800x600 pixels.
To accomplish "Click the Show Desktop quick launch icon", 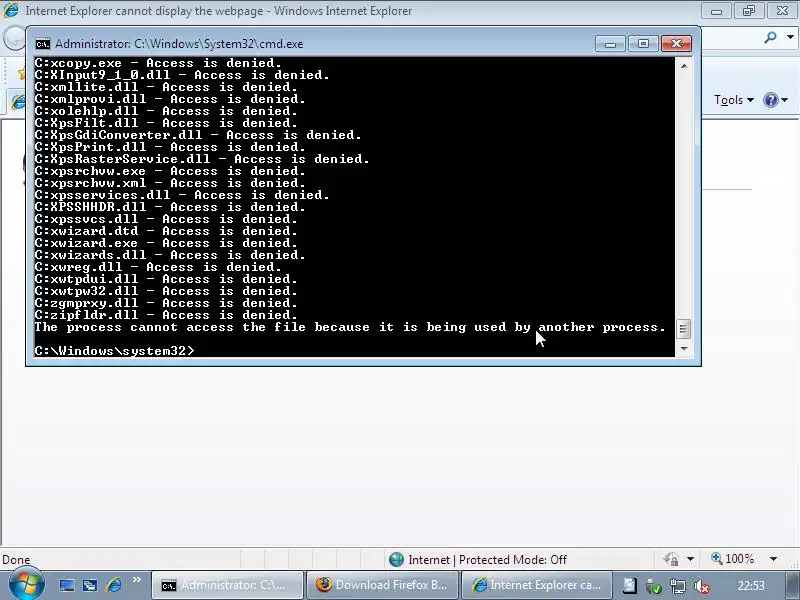I will pyautogui.click(x=67, y=585).
